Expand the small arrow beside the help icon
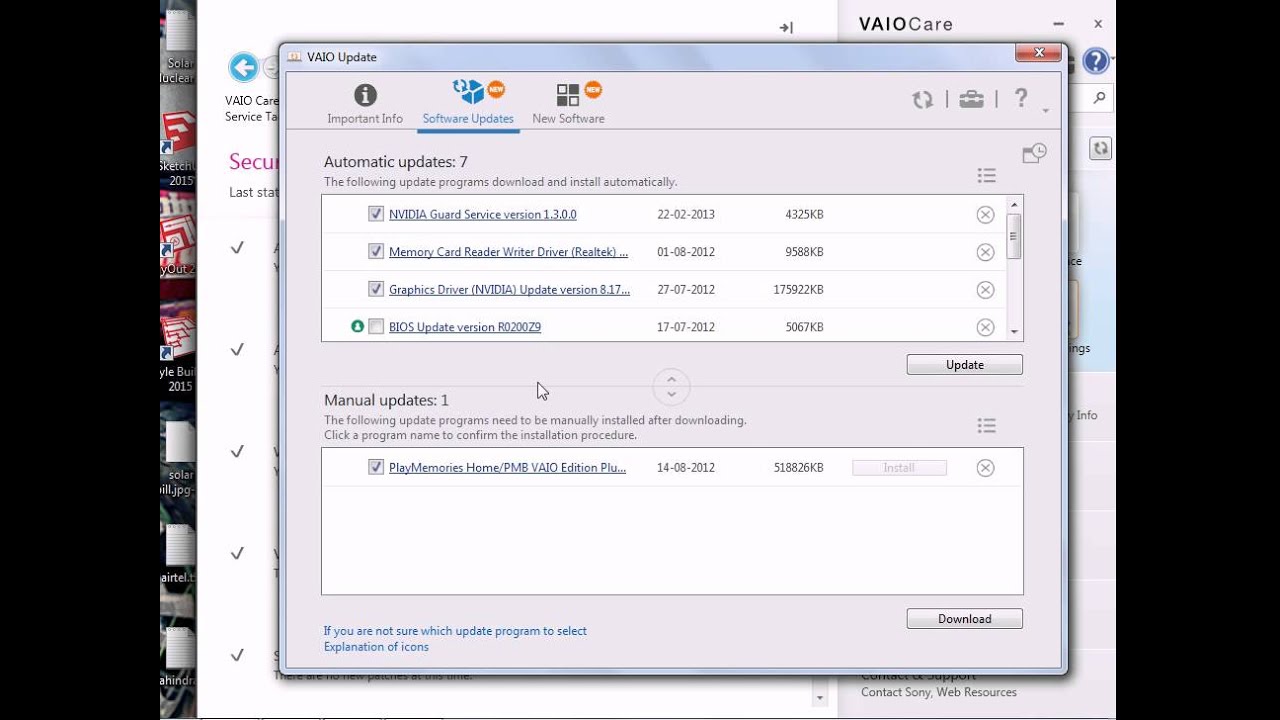 click(x=1045, y=111)
